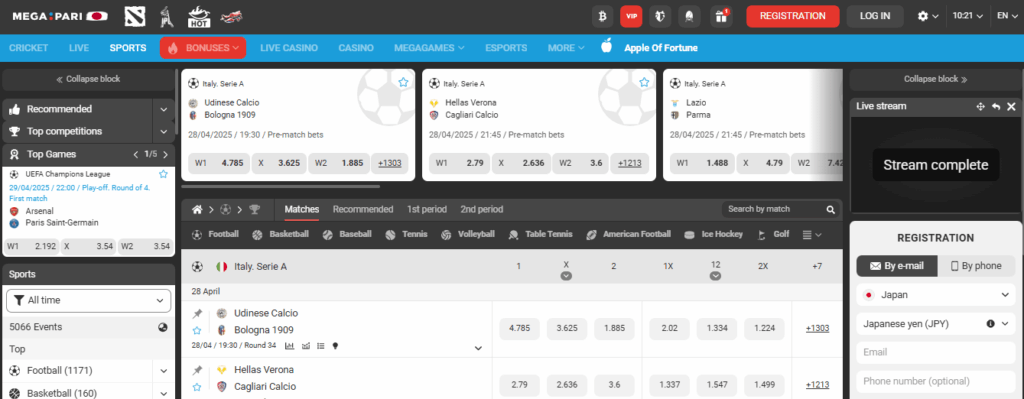This screenshot has height=399, width=1024.
Task: Click the Email input field
Action: pos(936,352)
